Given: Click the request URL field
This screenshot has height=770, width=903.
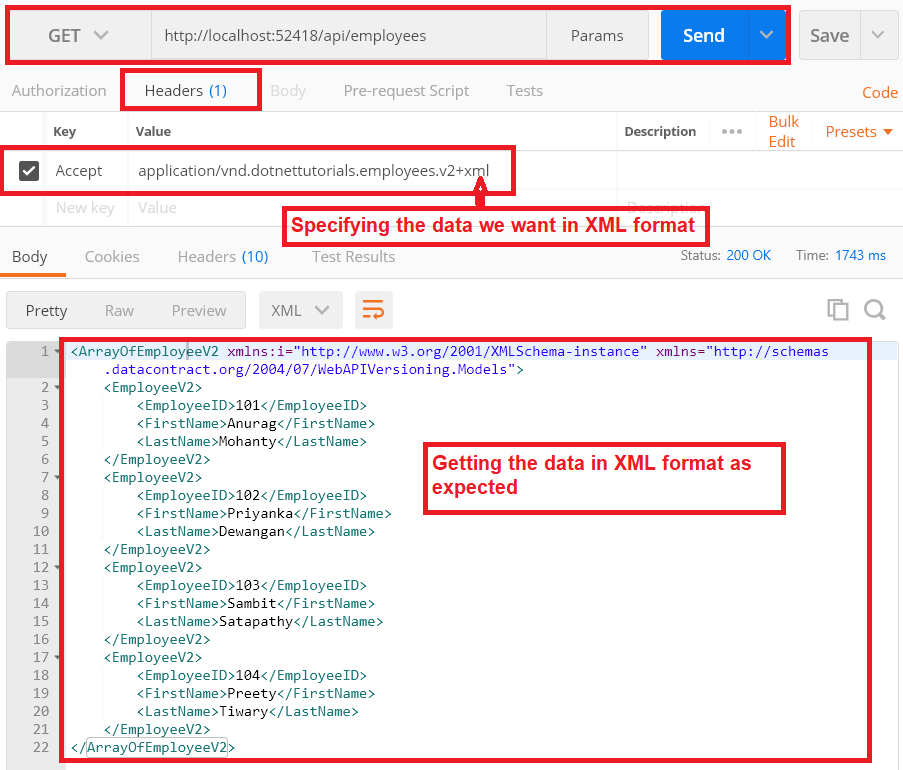Looking at the screenshot, I should coord(349,36).
